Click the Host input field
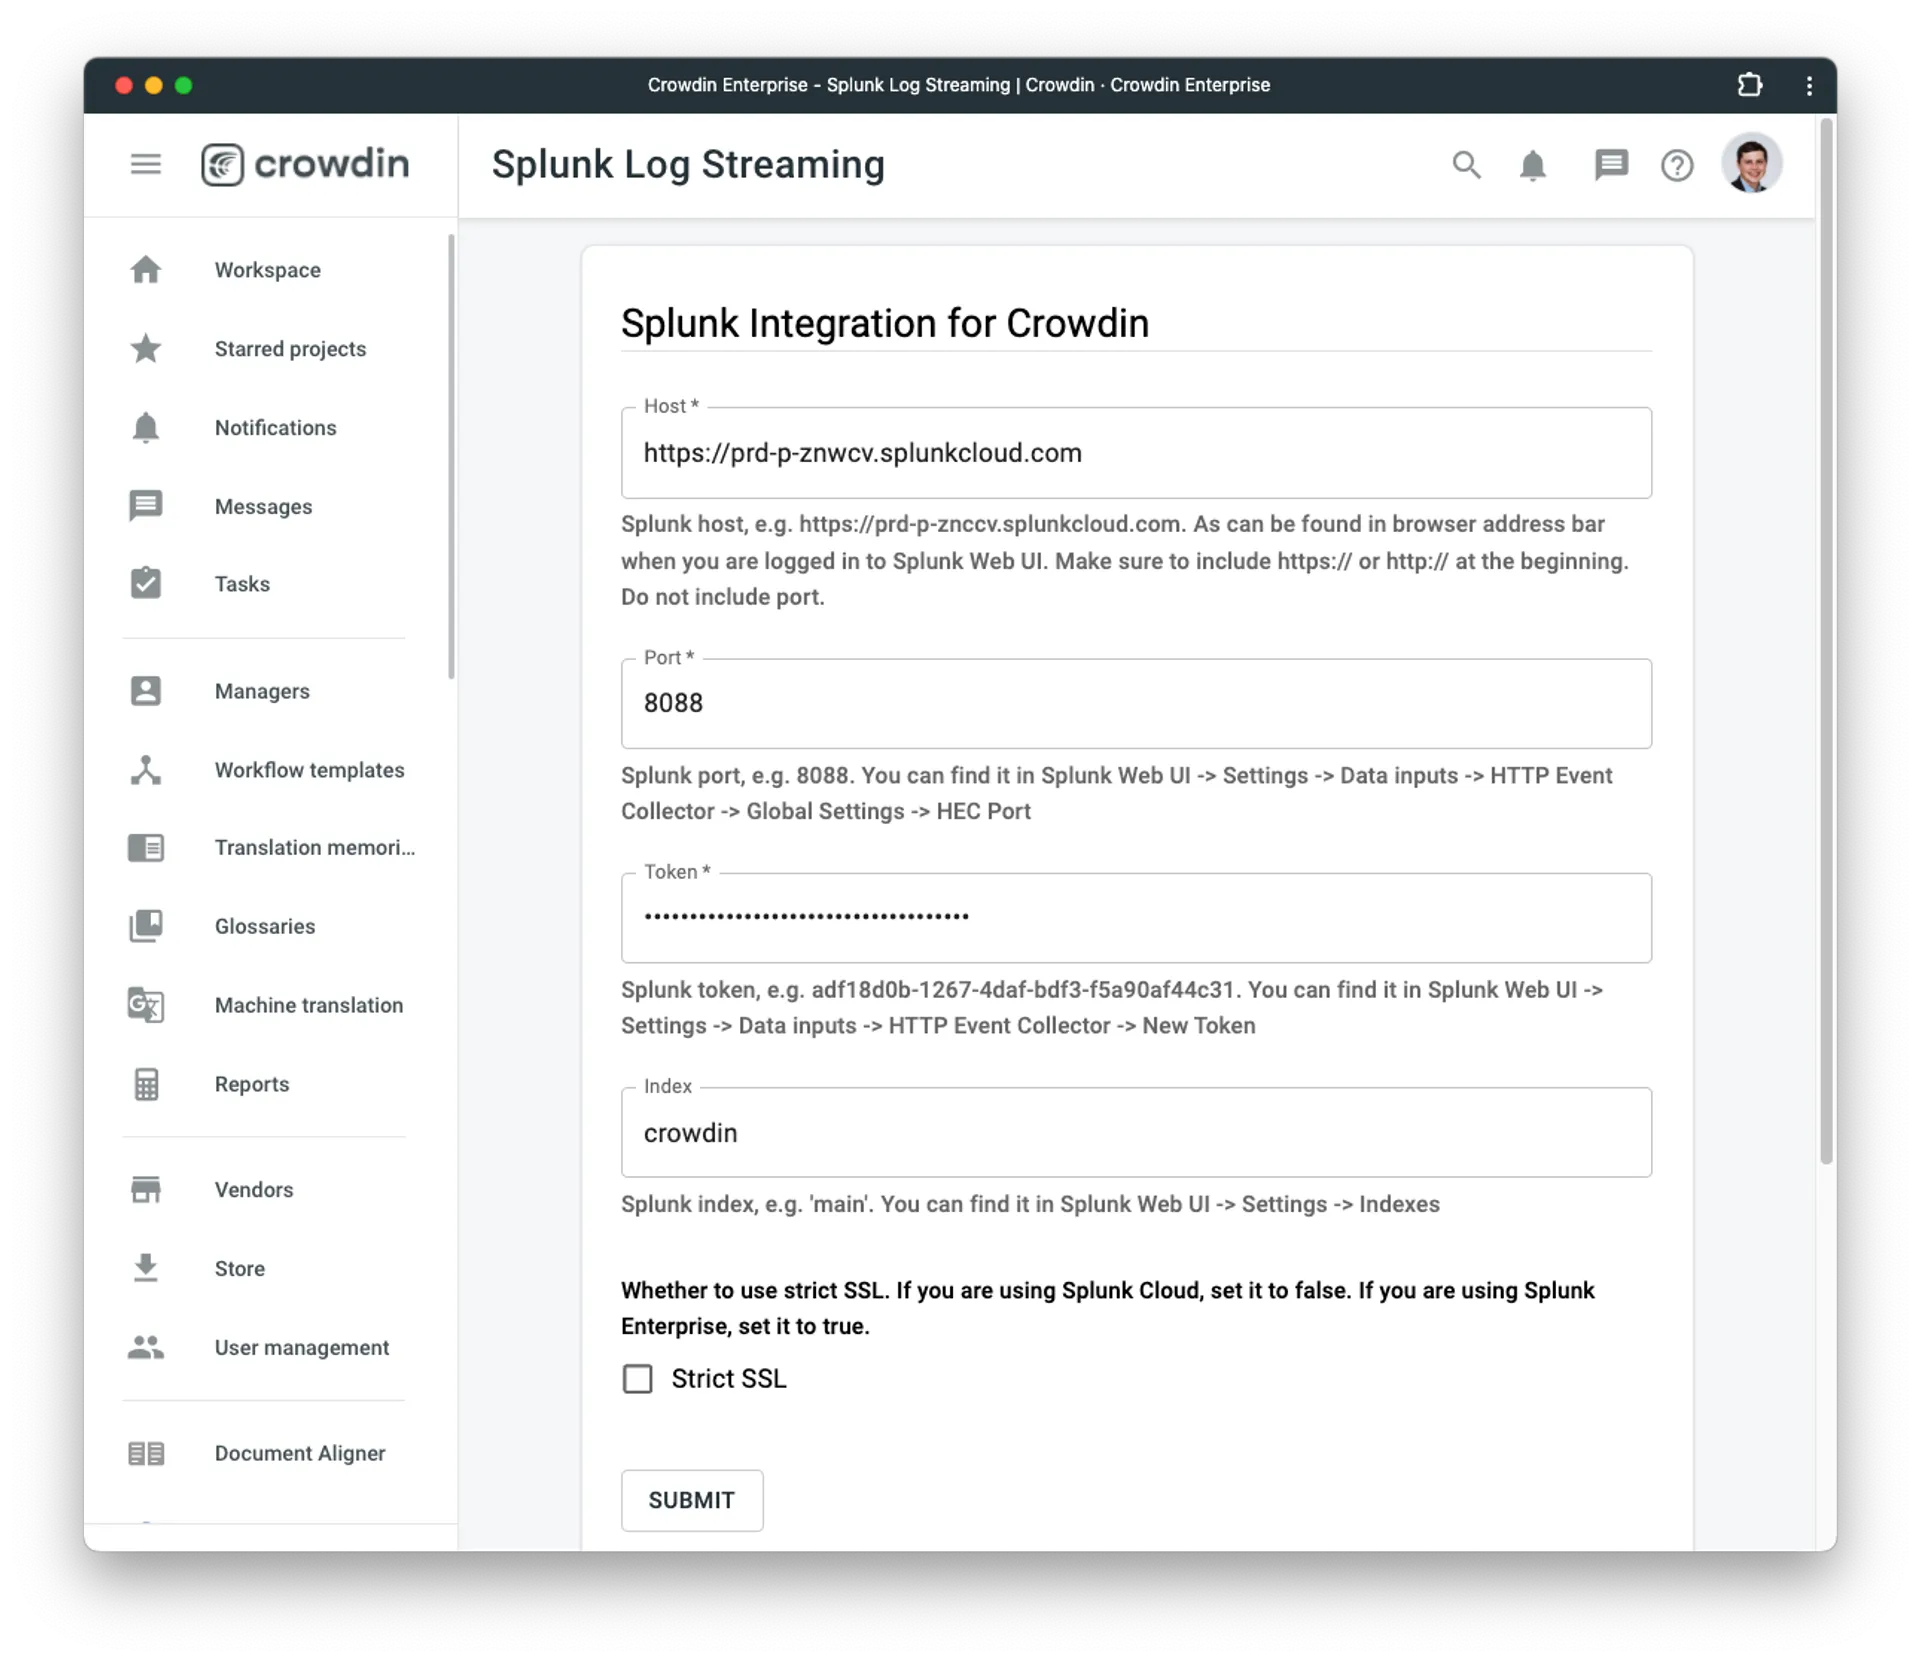This screenshot has width=1920, height=1661. coord(1135,452)
